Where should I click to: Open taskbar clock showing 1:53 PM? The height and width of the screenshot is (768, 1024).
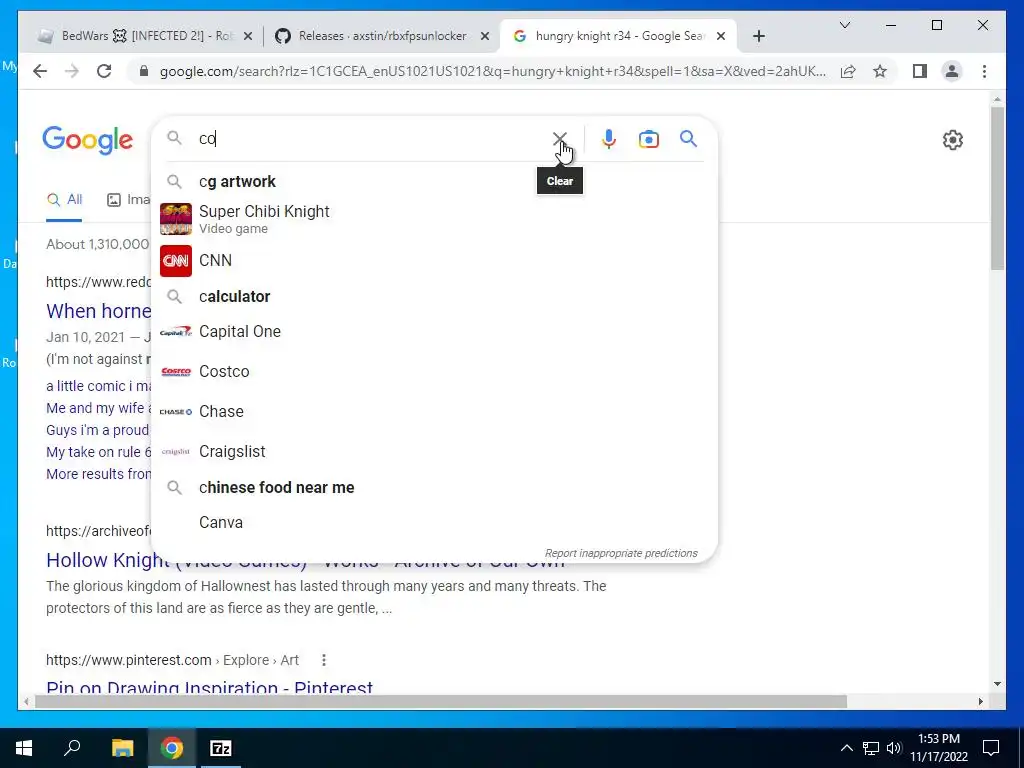pyautogui.click(x=938, y=748)
